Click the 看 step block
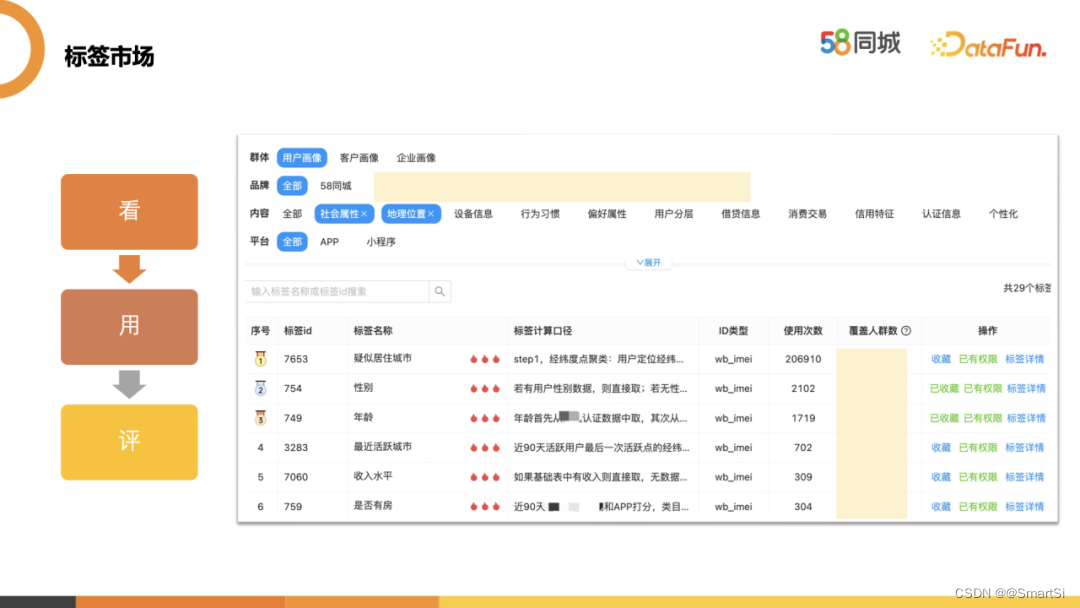 (x=129, y=211)
